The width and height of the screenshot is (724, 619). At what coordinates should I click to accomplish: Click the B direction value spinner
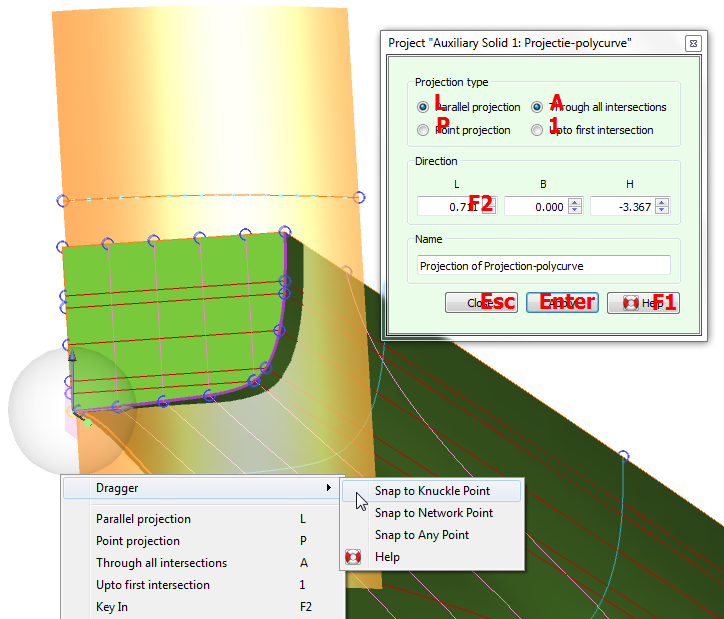click(x=575, y=205)
